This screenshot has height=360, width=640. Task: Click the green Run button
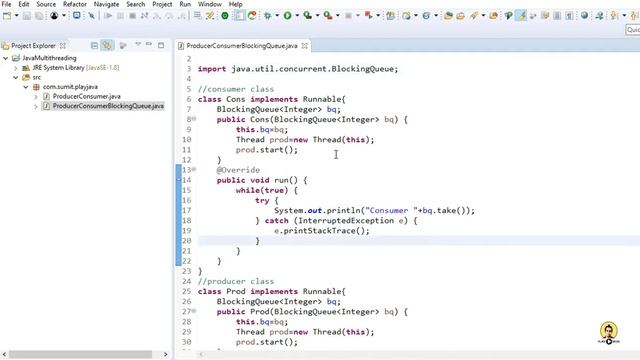pyautogui.click(x=288, y=16)
